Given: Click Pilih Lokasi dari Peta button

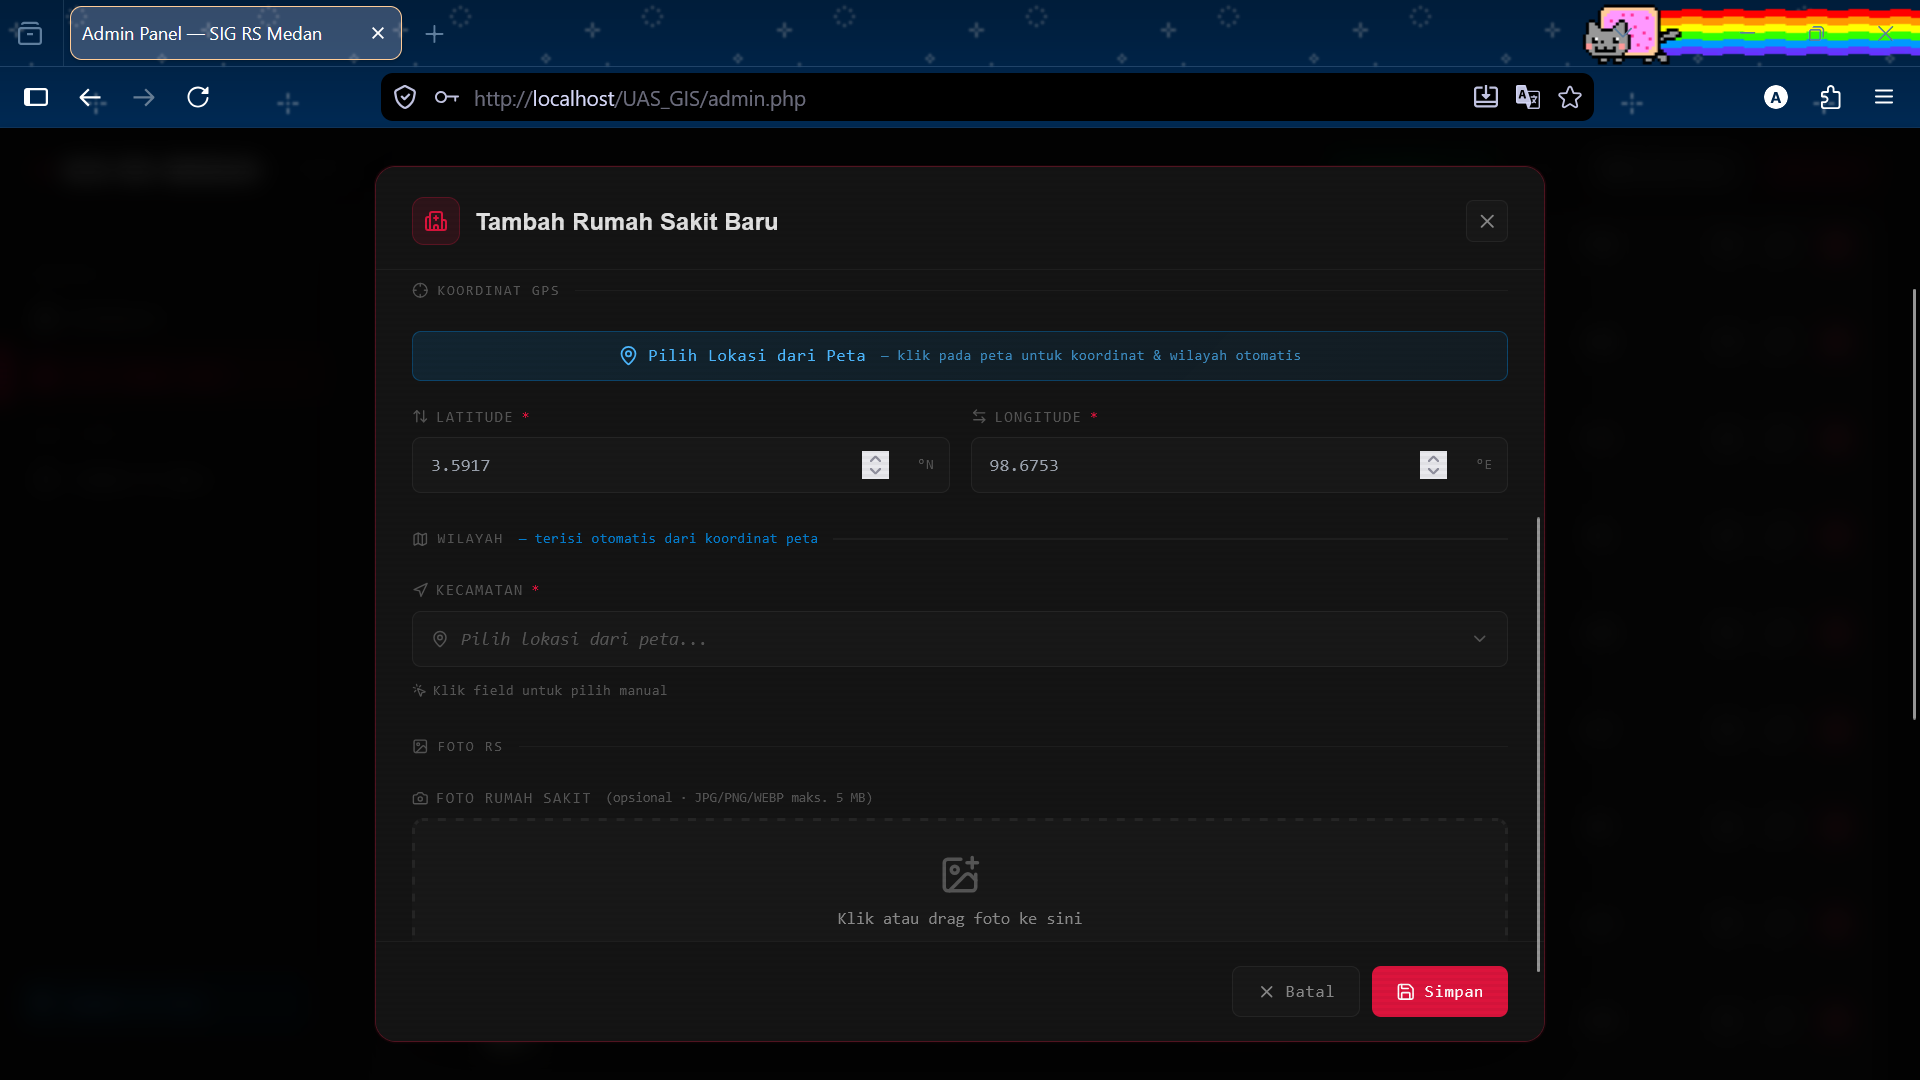Looking at the screenshot, I should [x=959, y=356].
